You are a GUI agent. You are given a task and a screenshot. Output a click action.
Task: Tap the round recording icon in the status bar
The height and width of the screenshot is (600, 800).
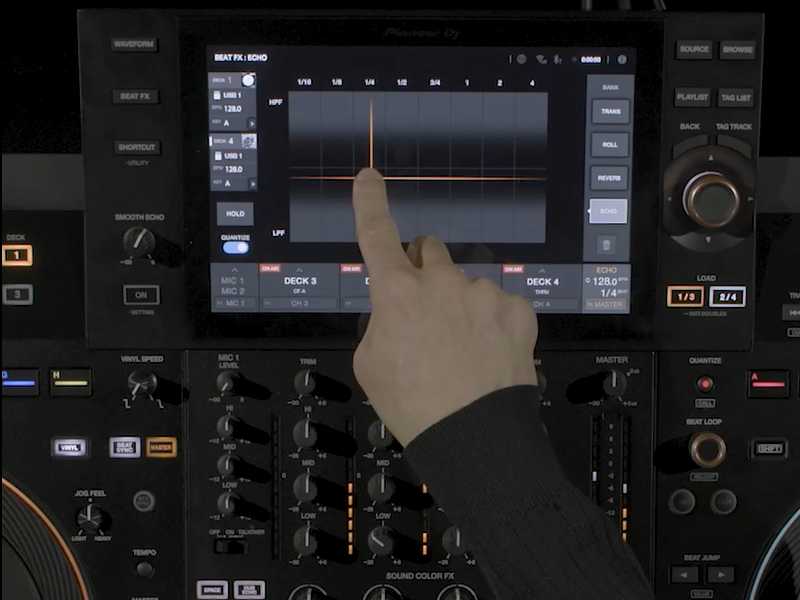[x=521, y=59]
